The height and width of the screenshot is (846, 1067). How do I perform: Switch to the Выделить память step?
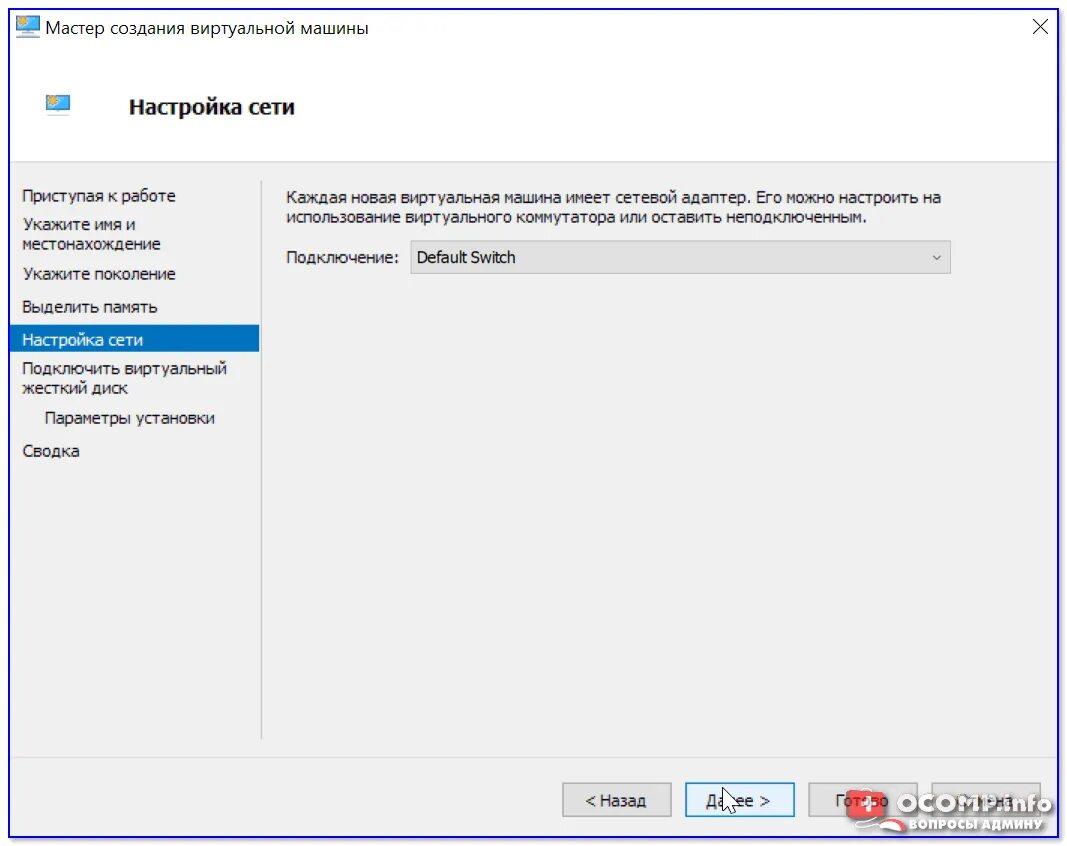89,307
